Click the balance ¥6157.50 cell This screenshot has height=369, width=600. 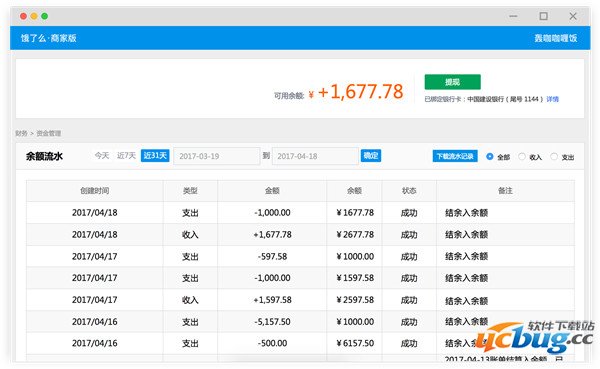coord(355,343)
